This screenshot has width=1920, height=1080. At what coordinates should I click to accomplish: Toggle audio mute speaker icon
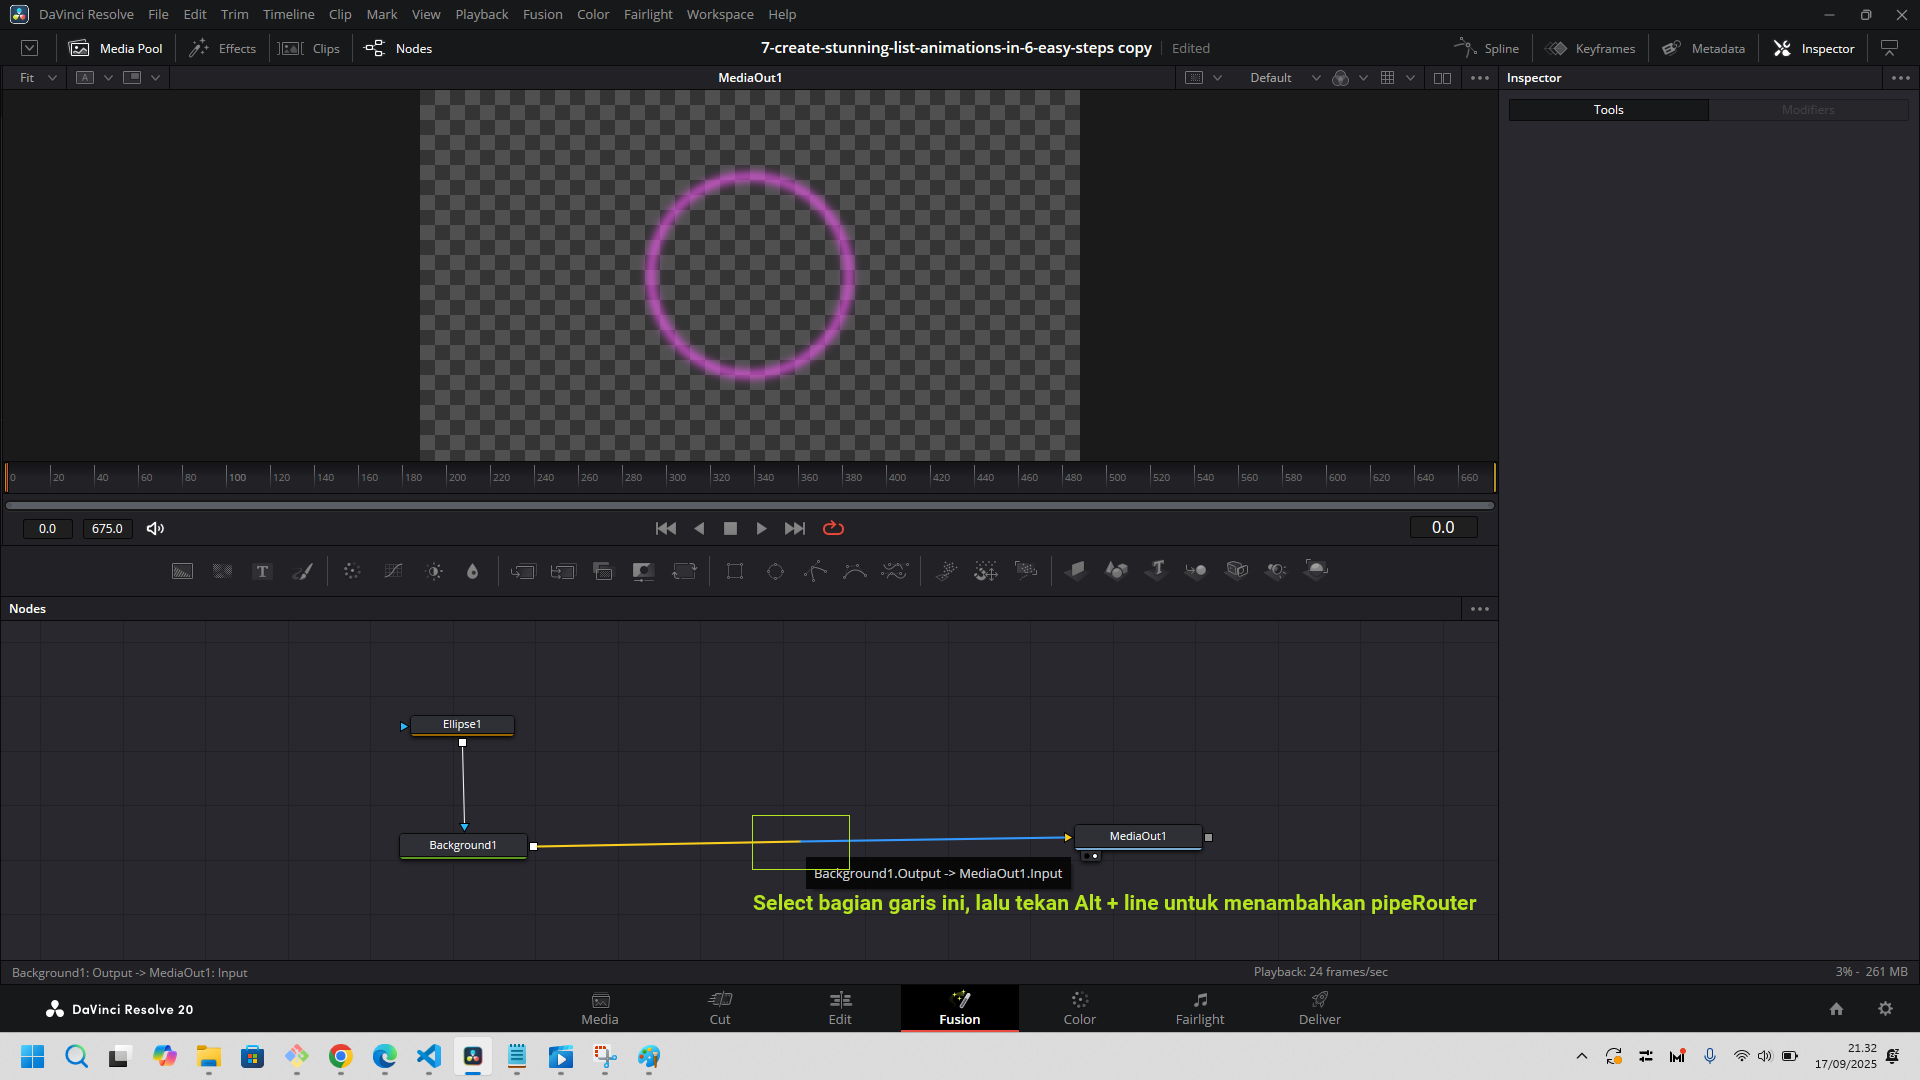pos(155,528)
